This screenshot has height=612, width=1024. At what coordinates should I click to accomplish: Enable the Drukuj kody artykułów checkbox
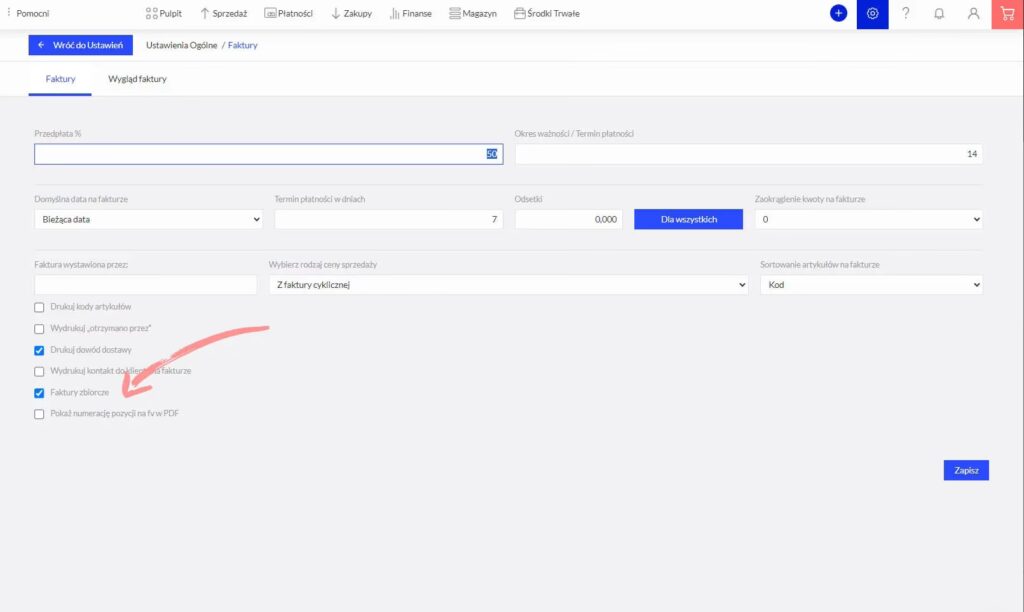coord(40,307)
